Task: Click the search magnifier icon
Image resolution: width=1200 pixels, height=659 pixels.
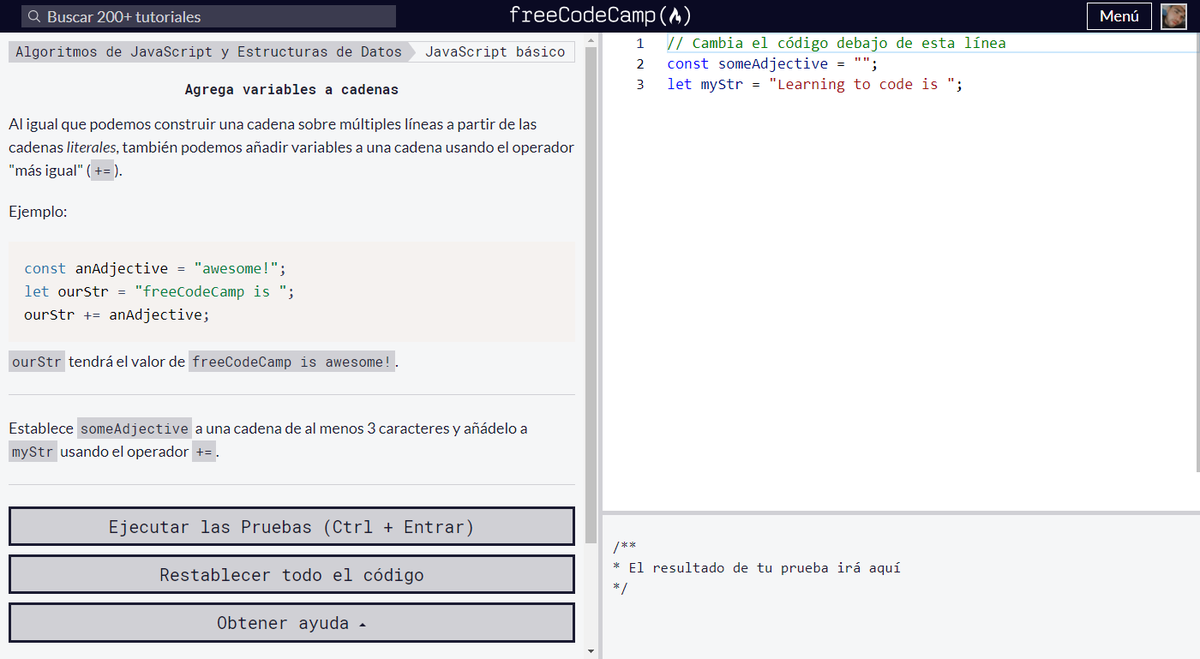Action: coord(34,17)
